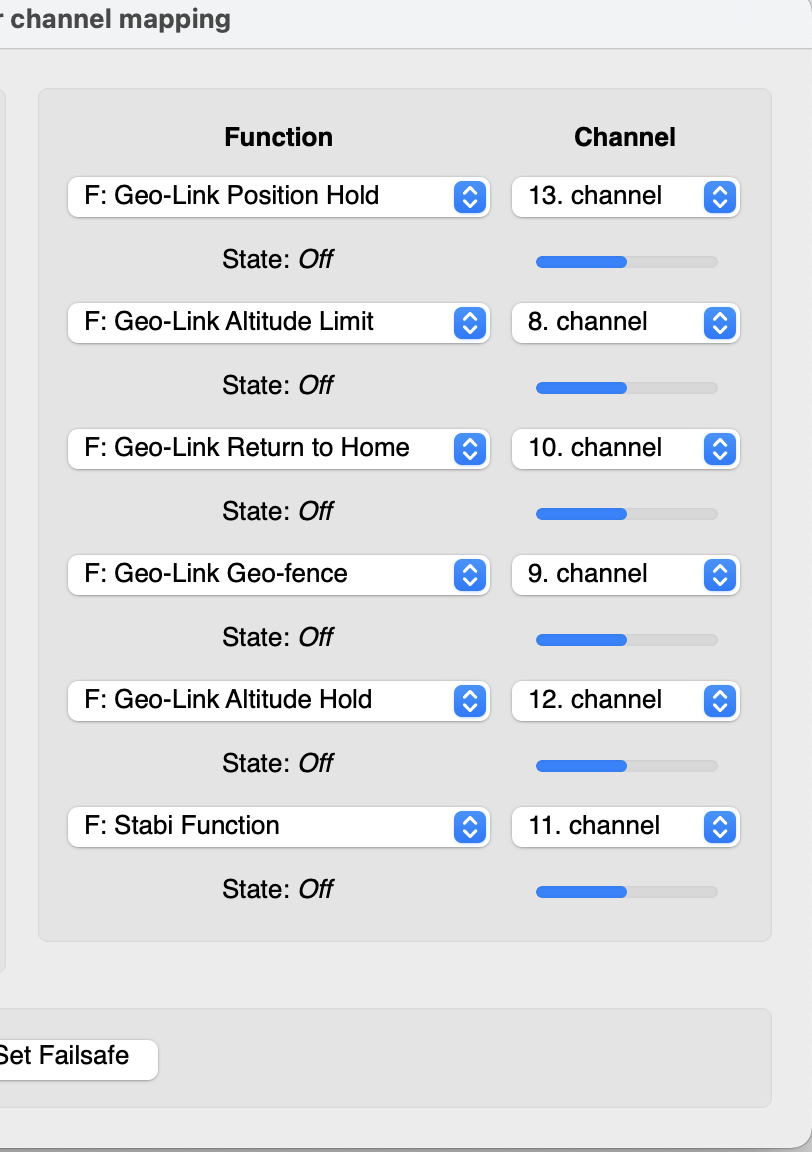The height and width of the screenshot is (1152, 812).
Task: Click the Altitude Hold channel level bar
Action: 626,766
